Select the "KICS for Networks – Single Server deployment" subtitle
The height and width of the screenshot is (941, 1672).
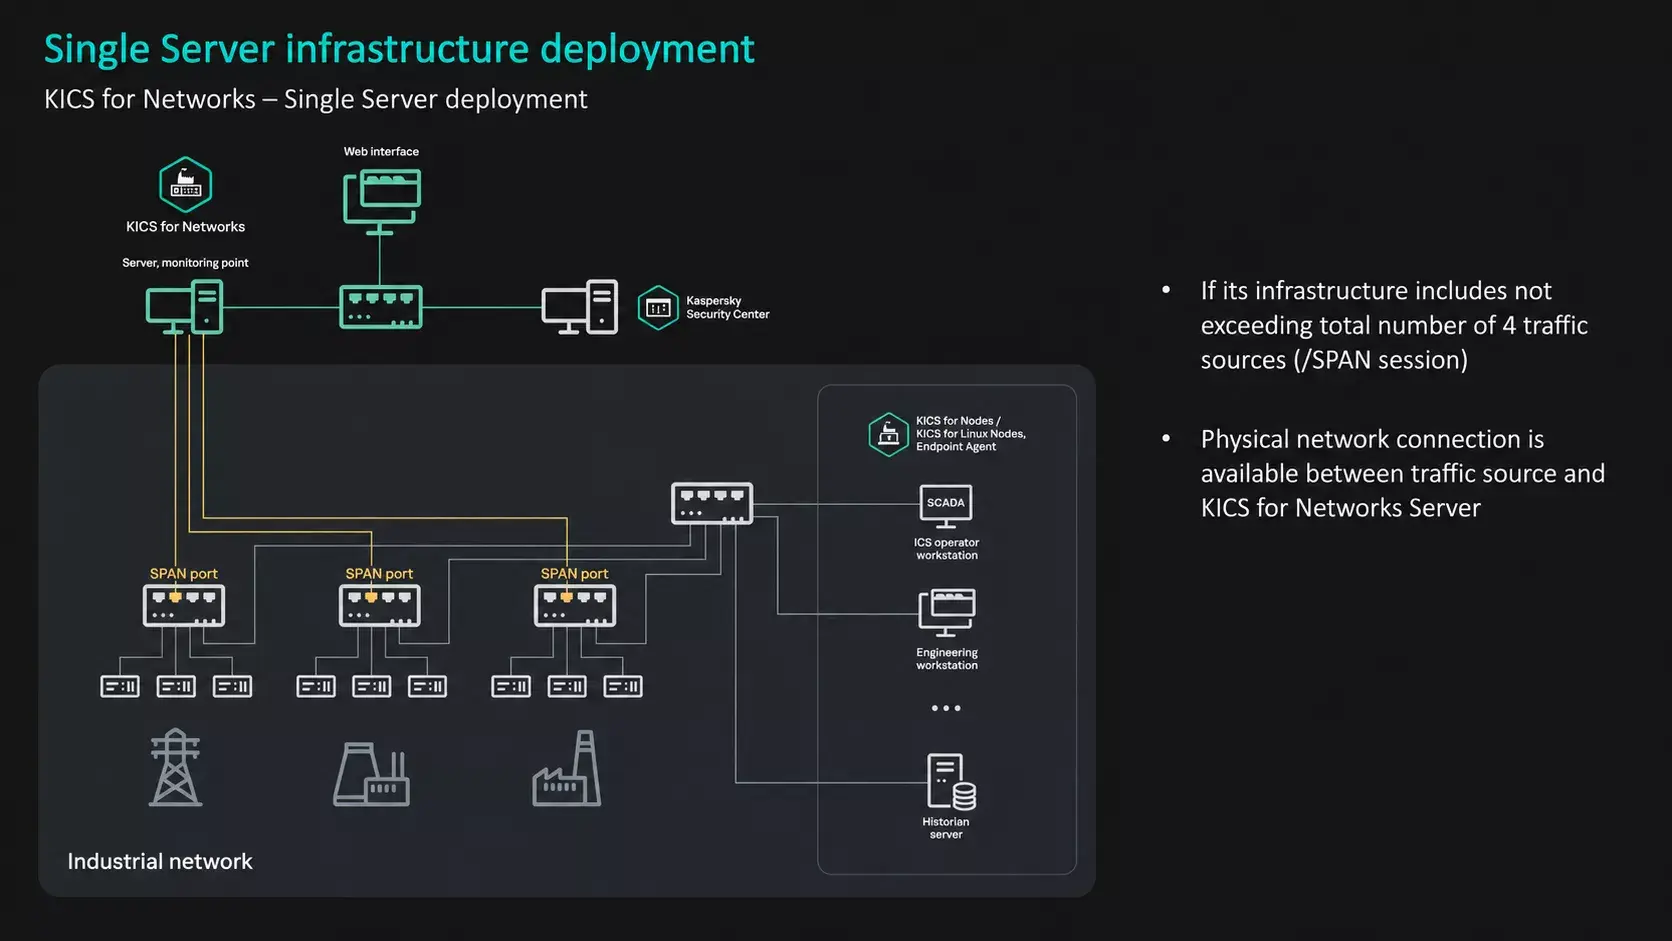pos(316,99)
